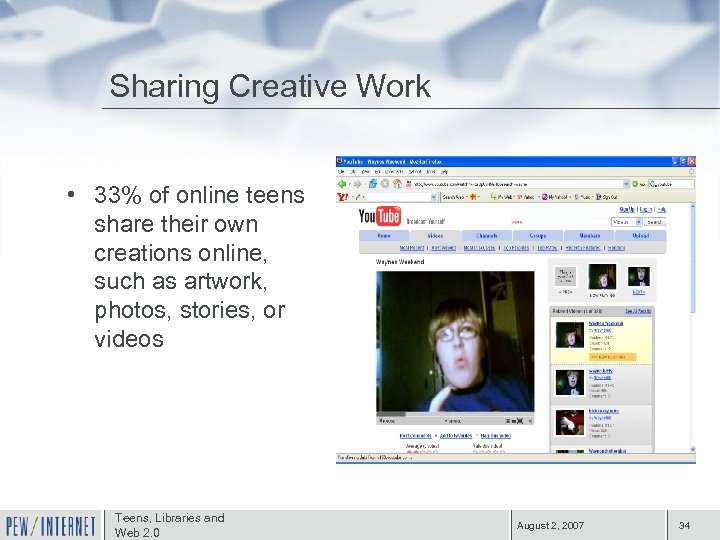
Task: Click the pencil icon on Yahoo toolbar
Action: point(358,197)
